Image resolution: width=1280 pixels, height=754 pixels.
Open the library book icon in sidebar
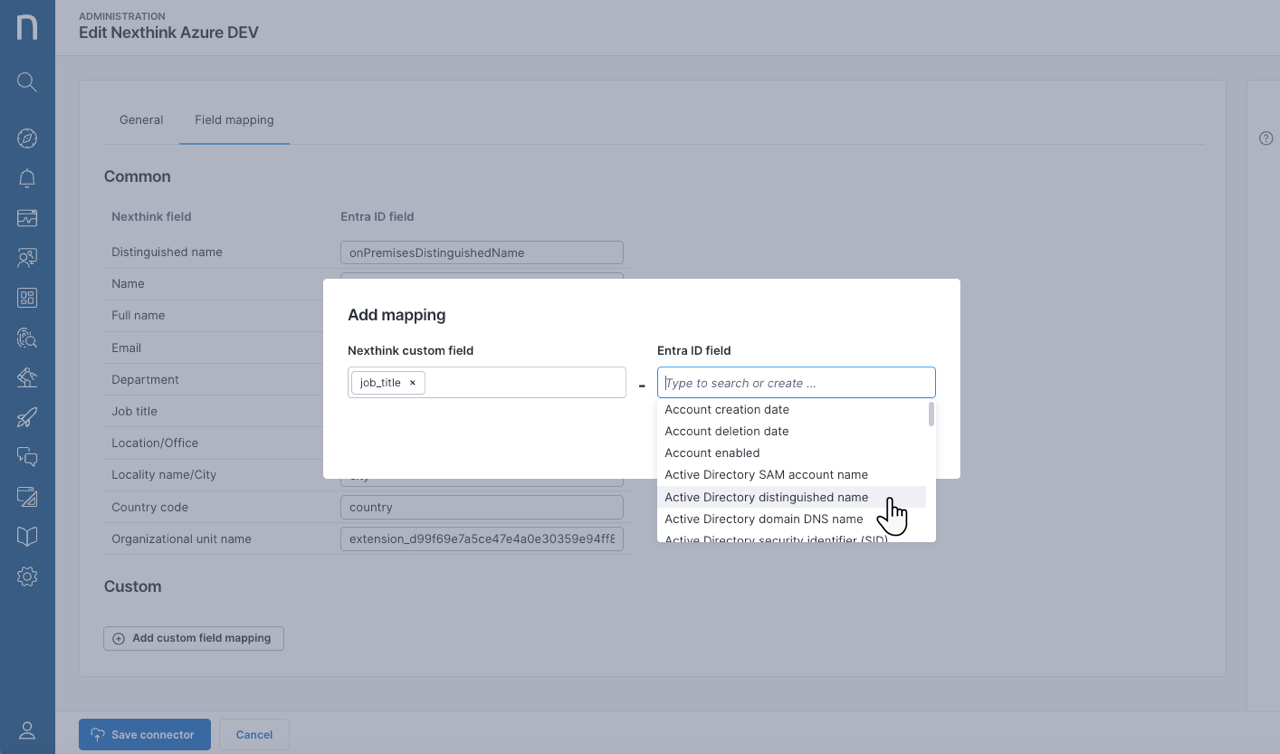[x=27, y=536]
